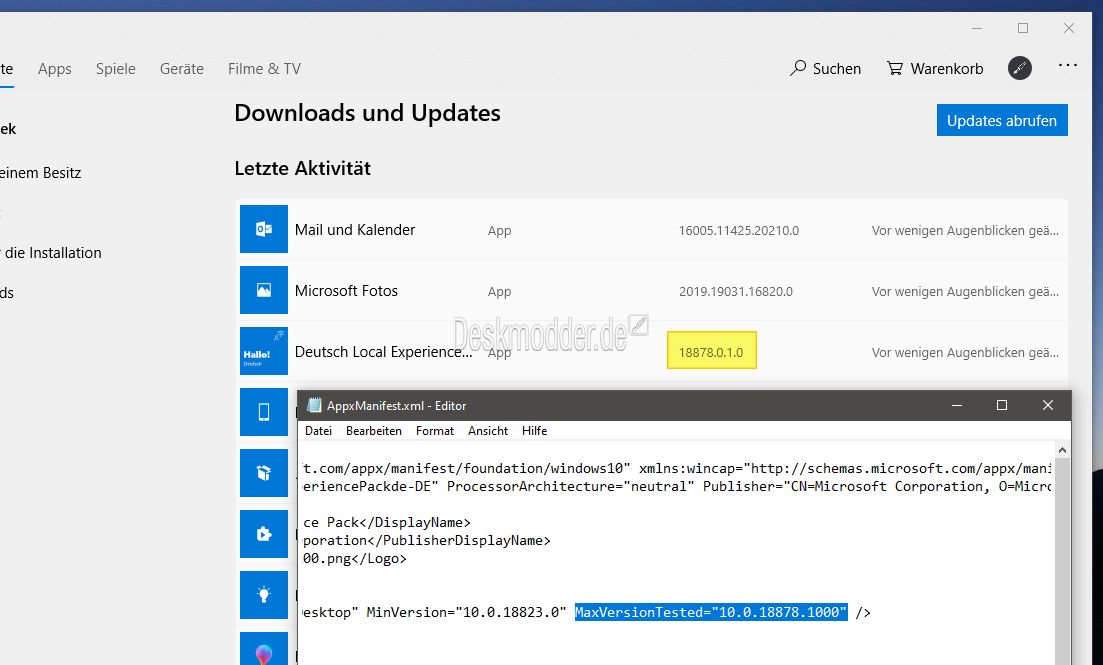Click the Suchen search button
Viewport: 1103px width, 665px height.
pyautogui.click(x=825, y=69)
